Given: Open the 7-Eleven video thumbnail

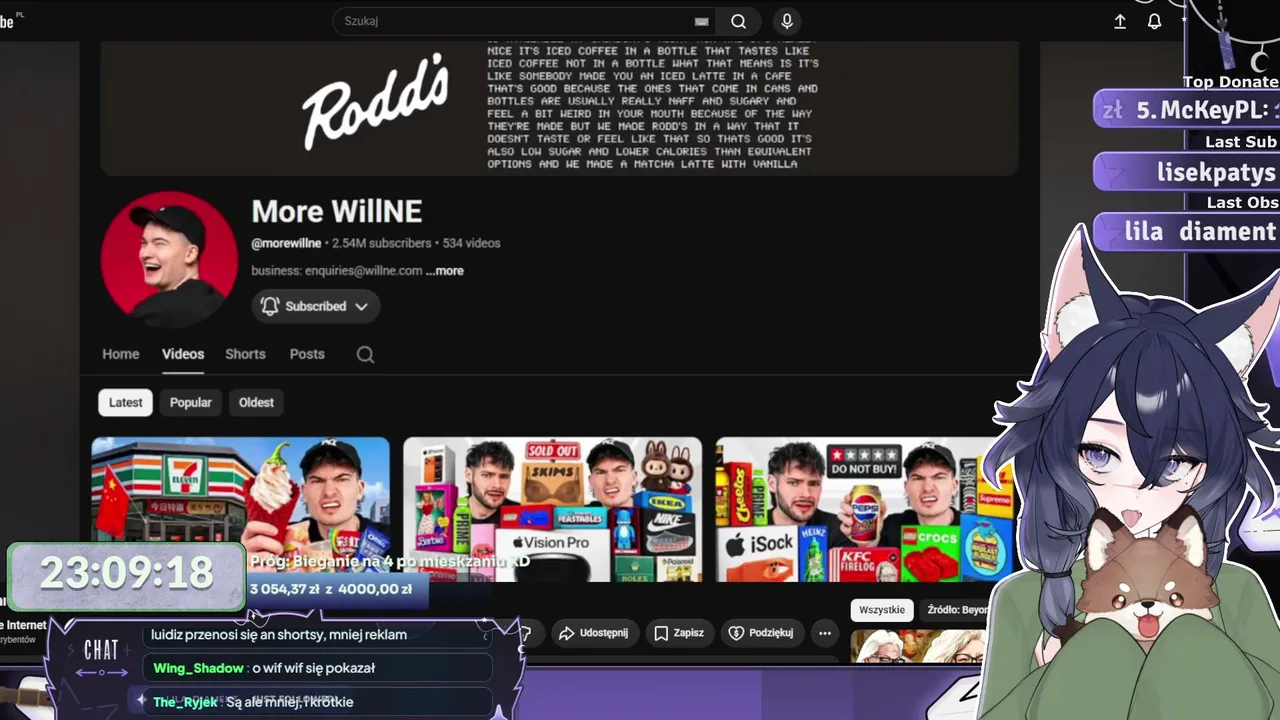Looking at the screenshot, I should [241, 509].
